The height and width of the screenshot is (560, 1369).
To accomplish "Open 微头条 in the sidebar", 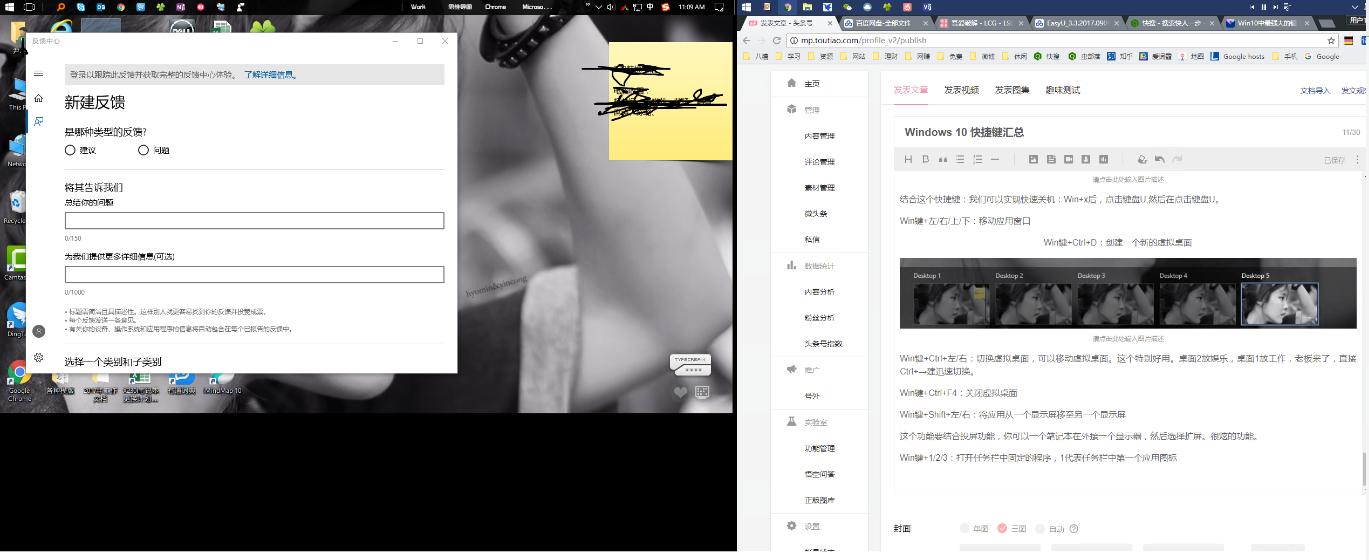I will coord(815,214).
